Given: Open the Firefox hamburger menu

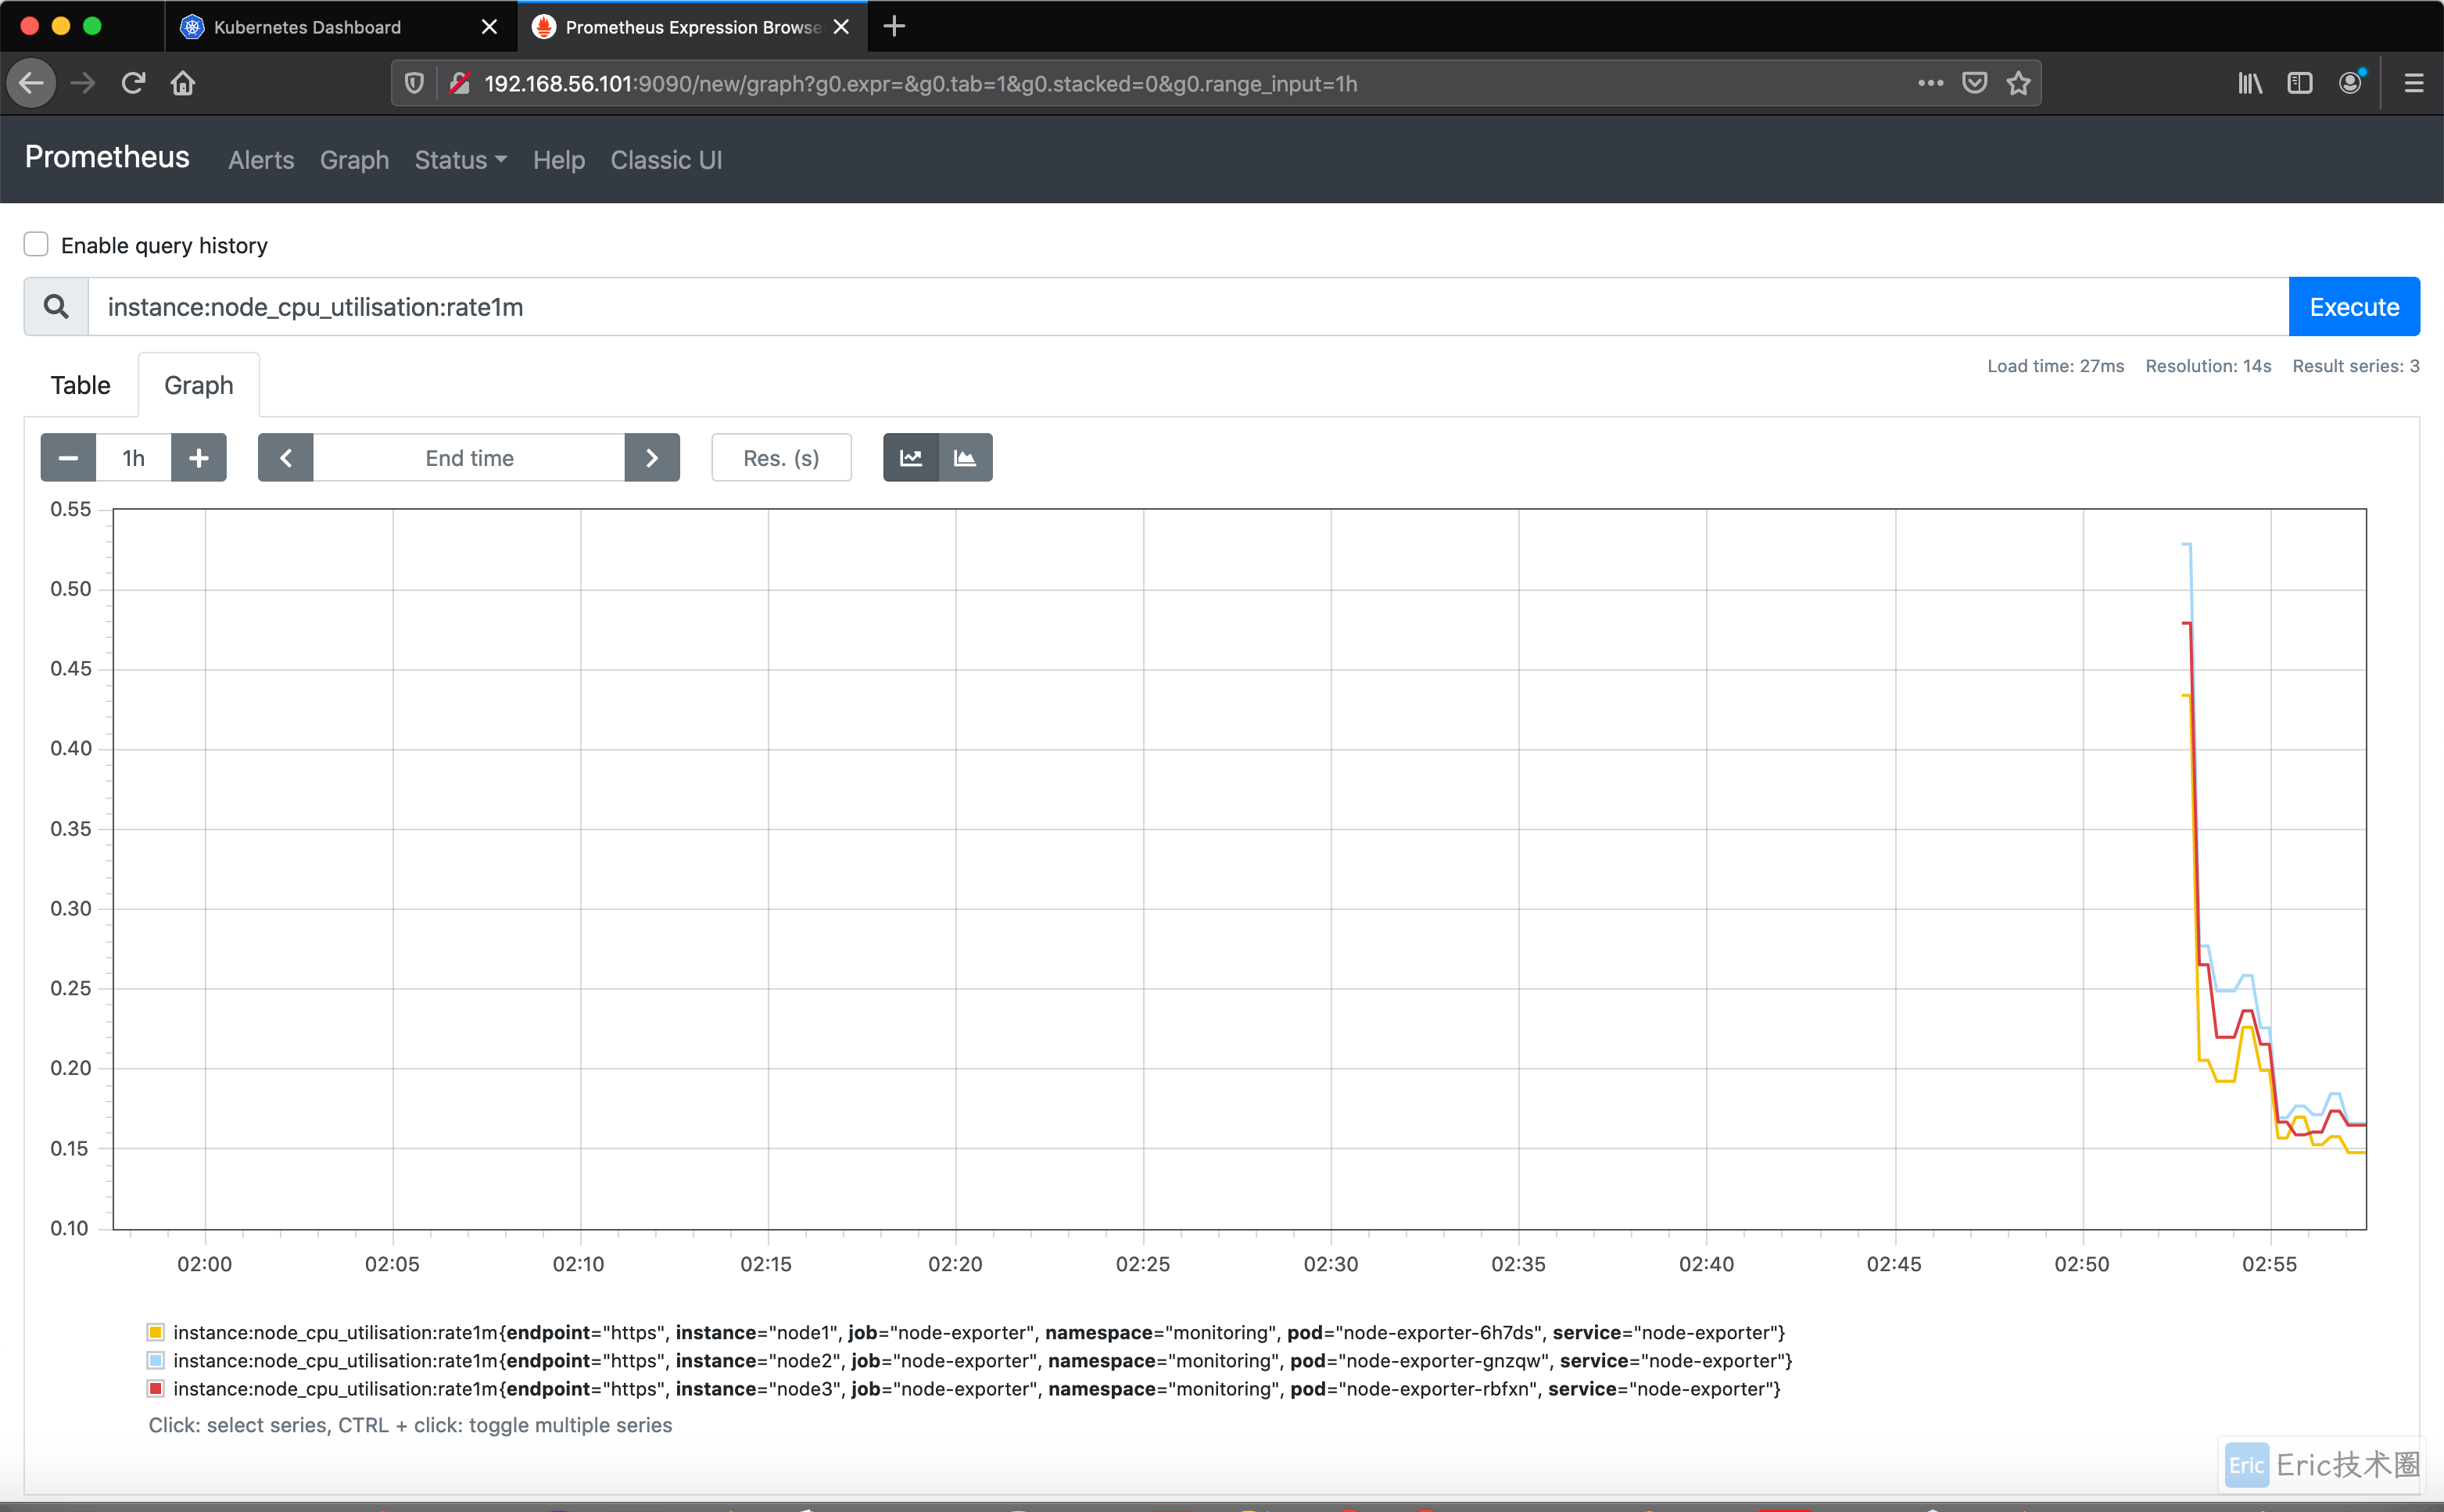Looking at the screenshot, I should [x=2414, y=83].
